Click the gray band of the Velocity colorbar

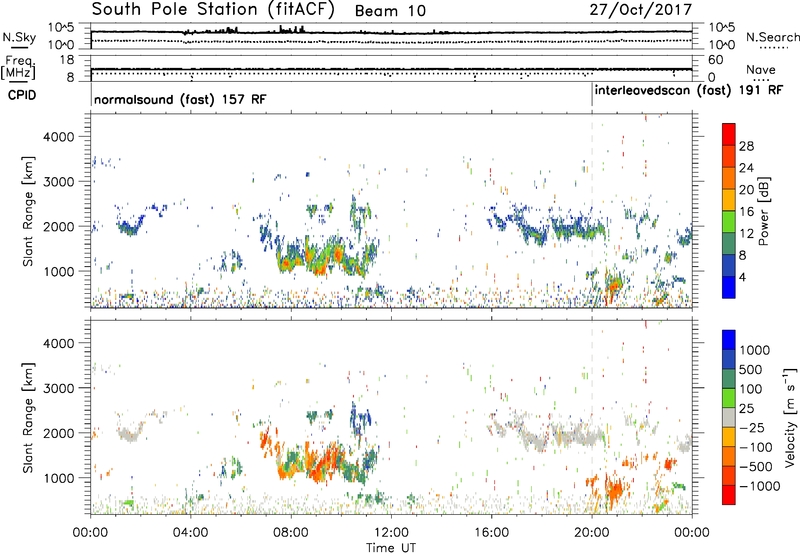[729, 417]
